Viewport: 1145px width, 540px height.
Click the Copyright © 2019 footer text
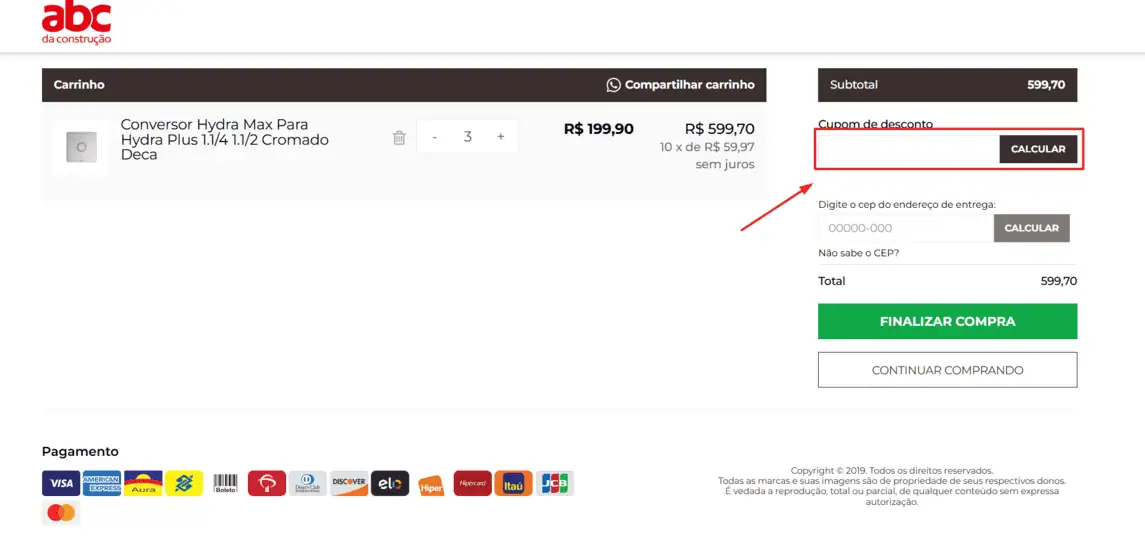pyautogui.click(x=892, y=471)
